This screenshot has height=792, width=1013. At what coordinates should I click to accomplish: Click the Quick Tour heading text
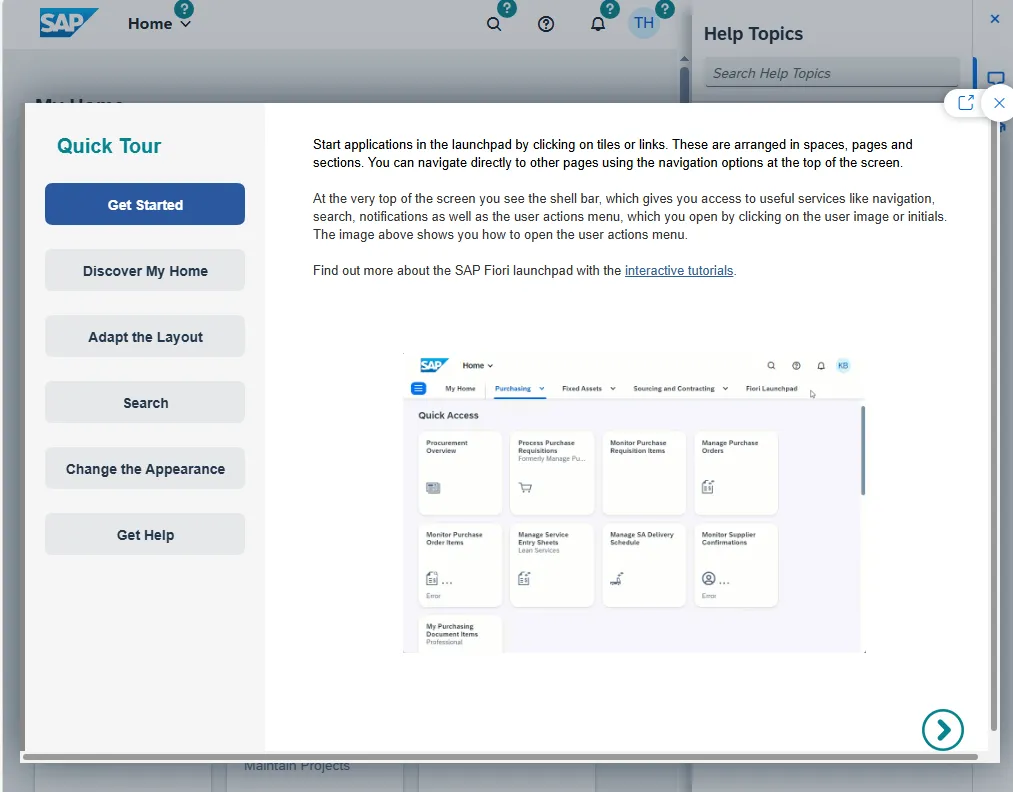109,146
